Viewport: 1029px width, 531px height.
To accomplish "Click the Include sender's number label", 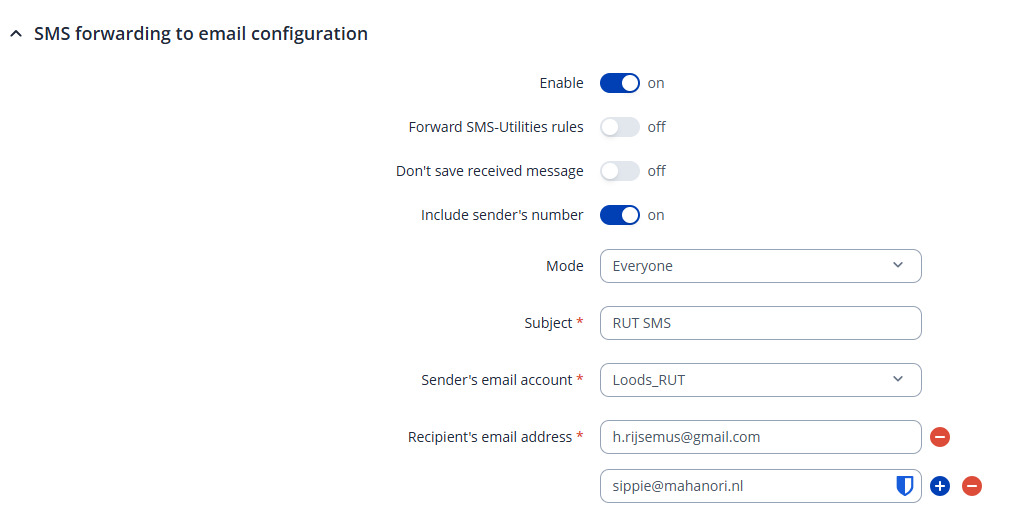I will pos(502,215).
